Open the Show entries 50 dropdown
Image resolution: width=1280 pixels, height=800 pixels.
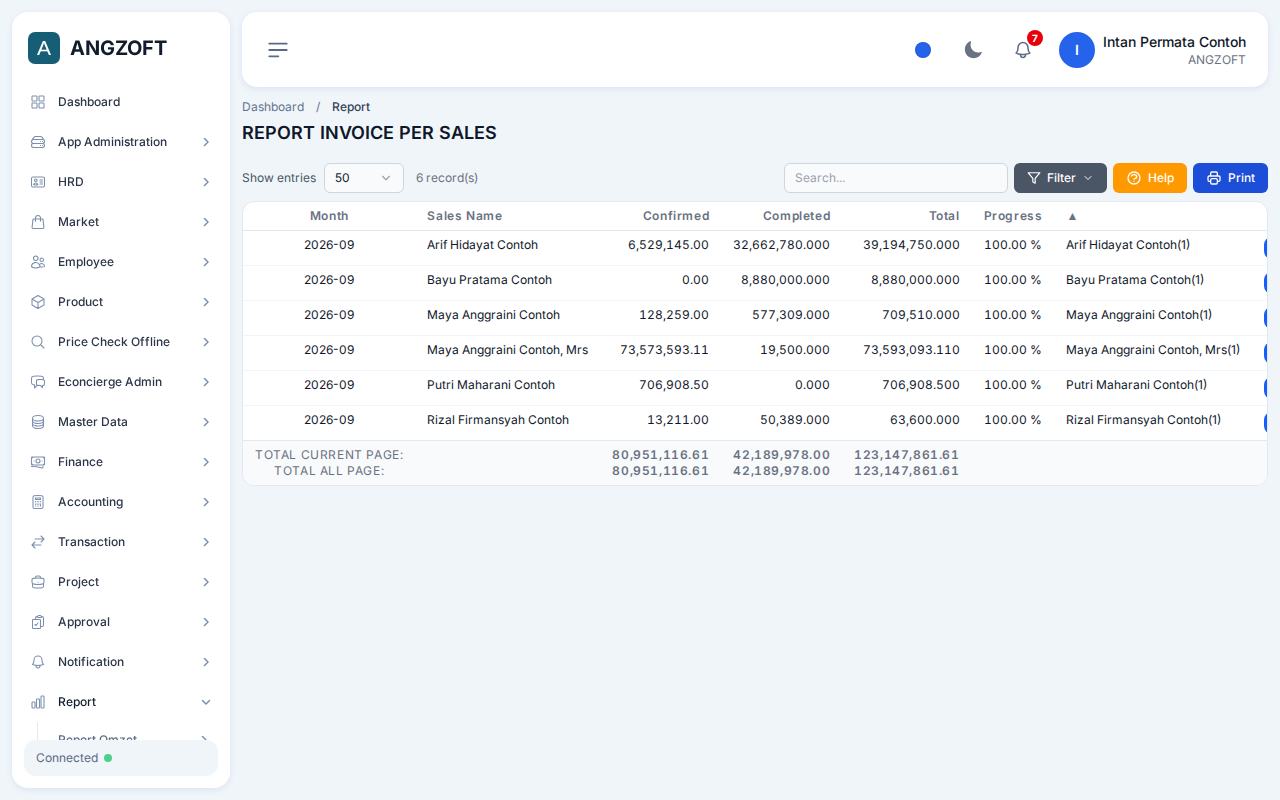tap(364, 178)
